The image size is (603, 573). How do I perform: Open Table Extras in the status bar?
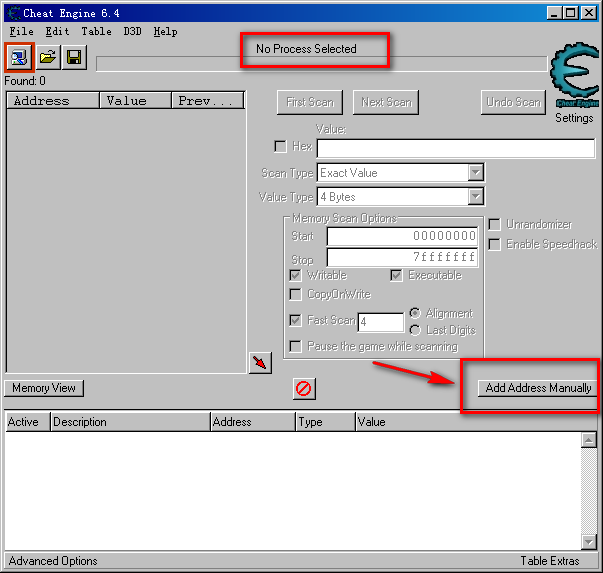click(550, 561)
